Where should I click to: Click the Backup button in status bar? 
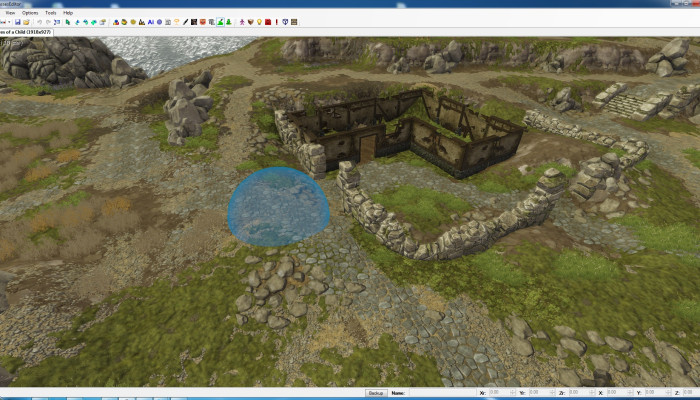pos(376,393)
